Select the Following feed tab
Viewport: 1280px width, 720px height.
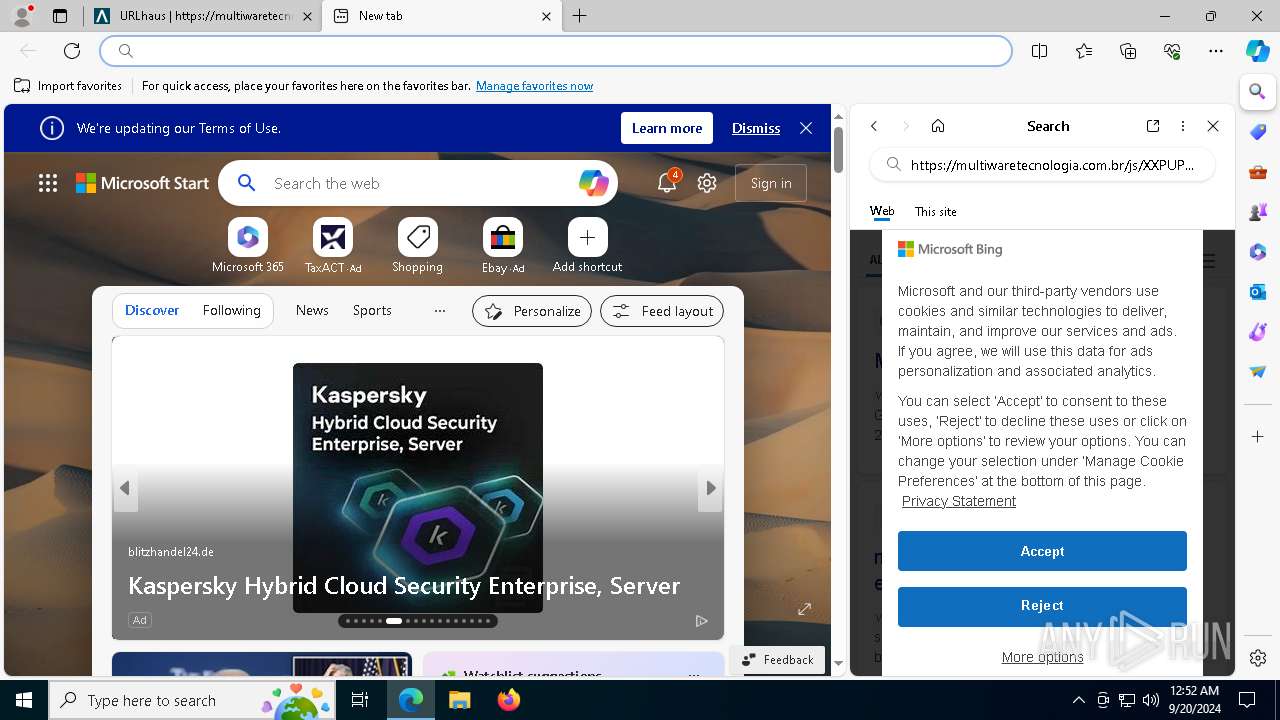point(232,311)
